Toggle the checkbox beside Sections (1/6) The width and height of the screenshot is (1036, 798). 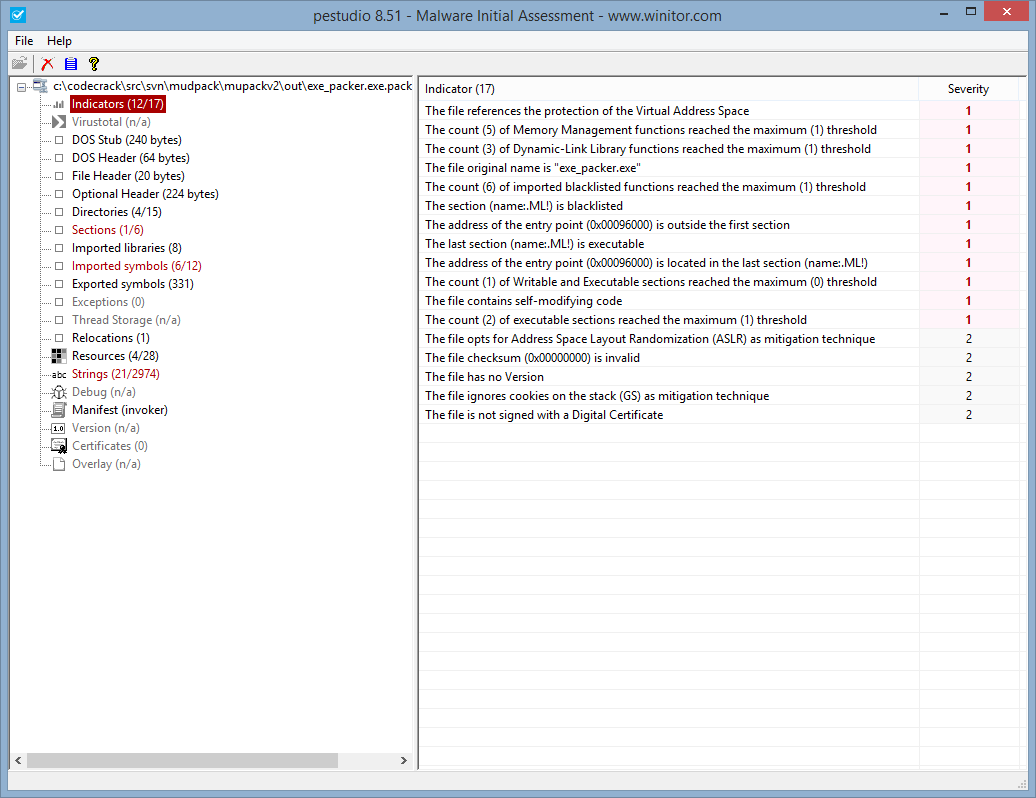coord(59,230)
